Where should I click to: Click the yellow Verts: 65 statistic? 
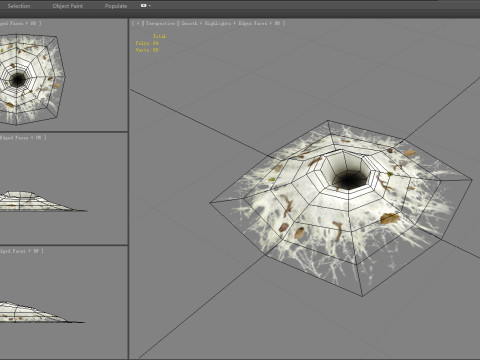[x=147, y=50]
